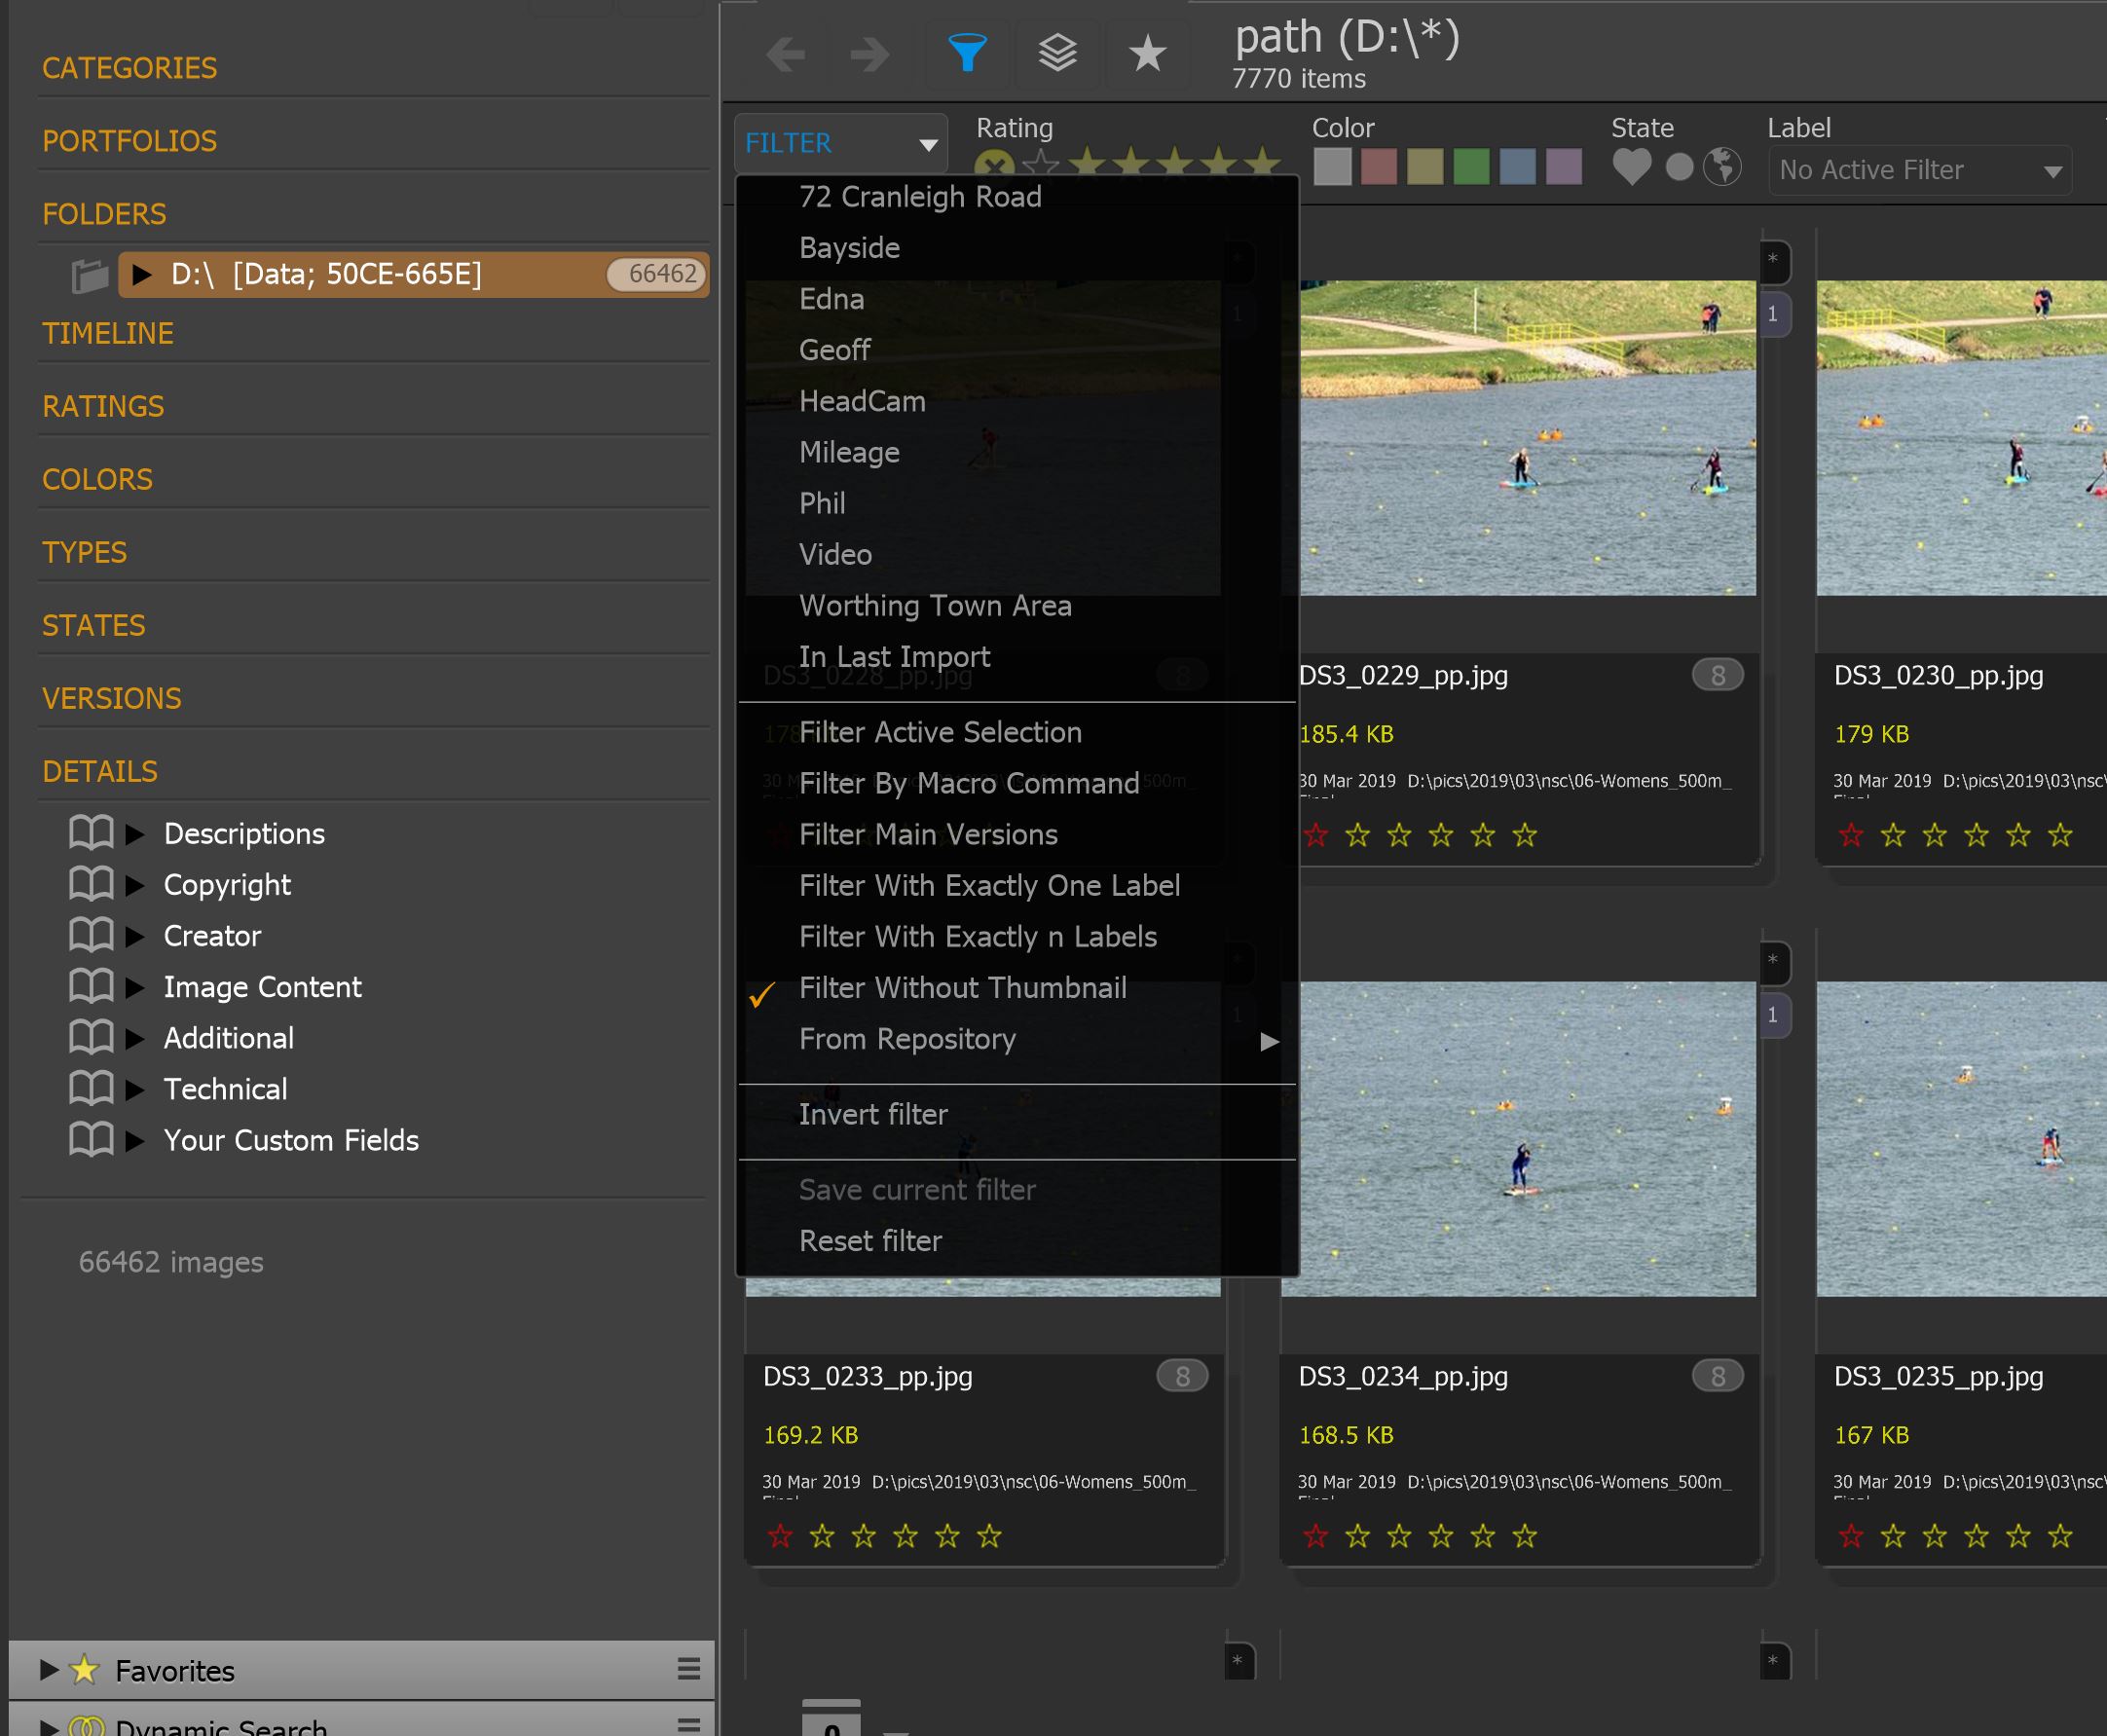Click the book icon beside Additional
This screenshot has height=1736, width=2107.
point(91,1037)
